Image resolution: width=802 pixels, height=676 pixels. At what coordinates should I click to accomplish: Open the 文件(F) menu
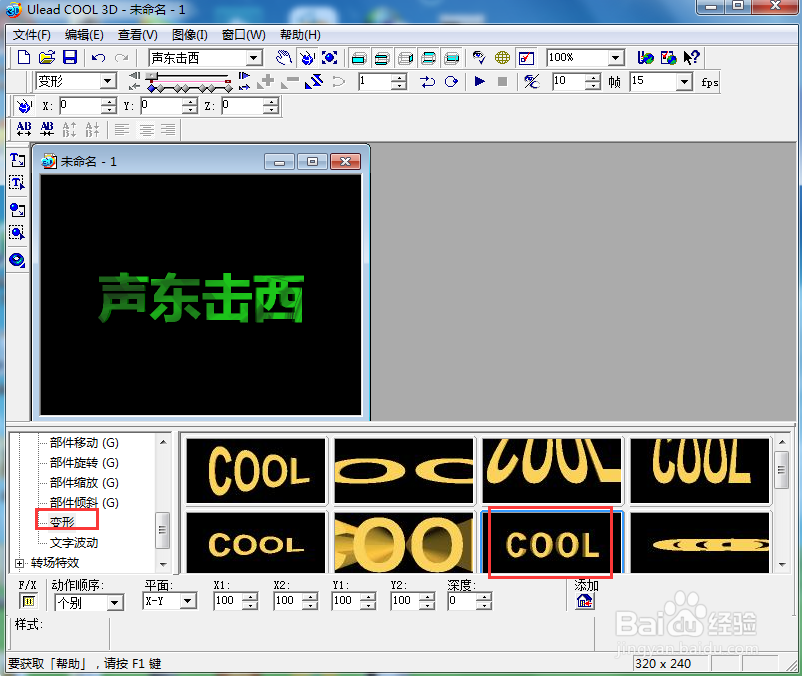(x=32, y=35)
